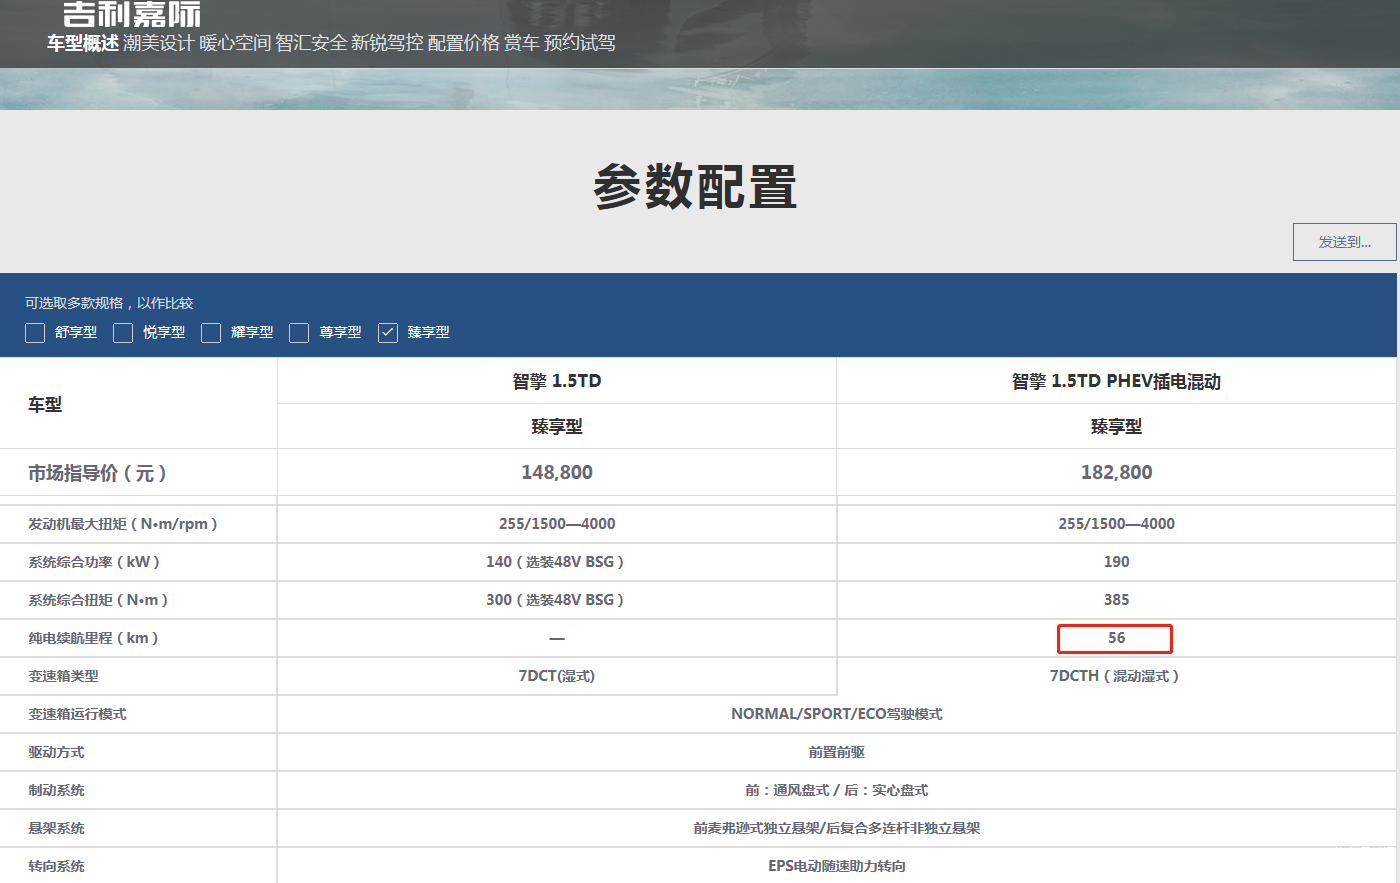Viewport: 1400px width, 883px height.
Task: Check the 耀享型 option
Action: (x=211, y=333)
